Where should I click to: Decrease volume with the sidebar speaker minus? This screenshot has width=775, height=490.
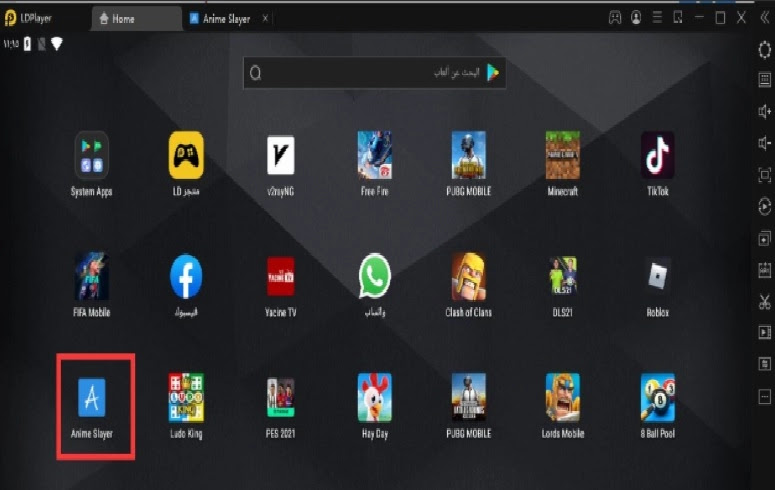coord(765,143)
